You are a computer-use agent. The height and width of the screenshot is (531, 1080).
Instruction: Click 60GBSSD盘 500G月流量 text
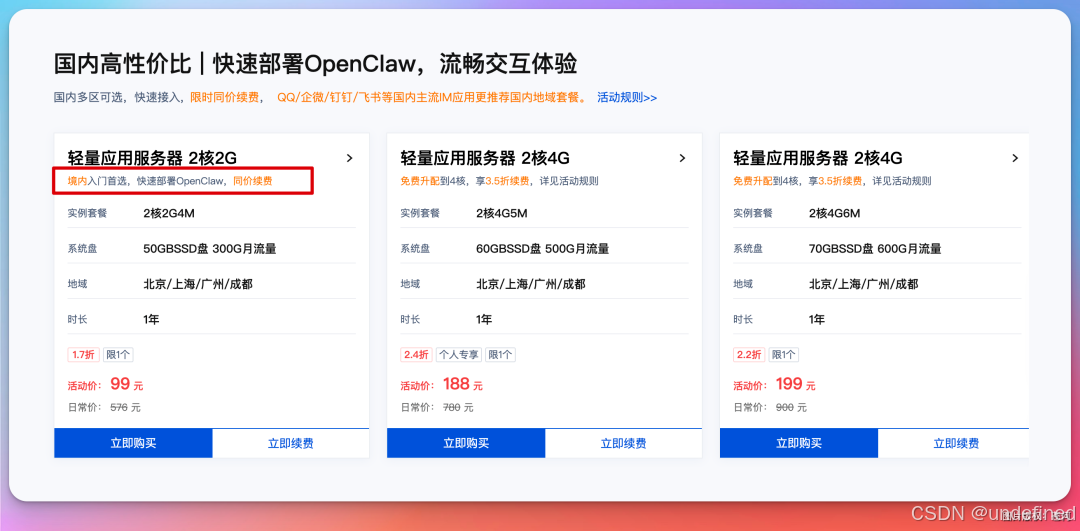542,249
